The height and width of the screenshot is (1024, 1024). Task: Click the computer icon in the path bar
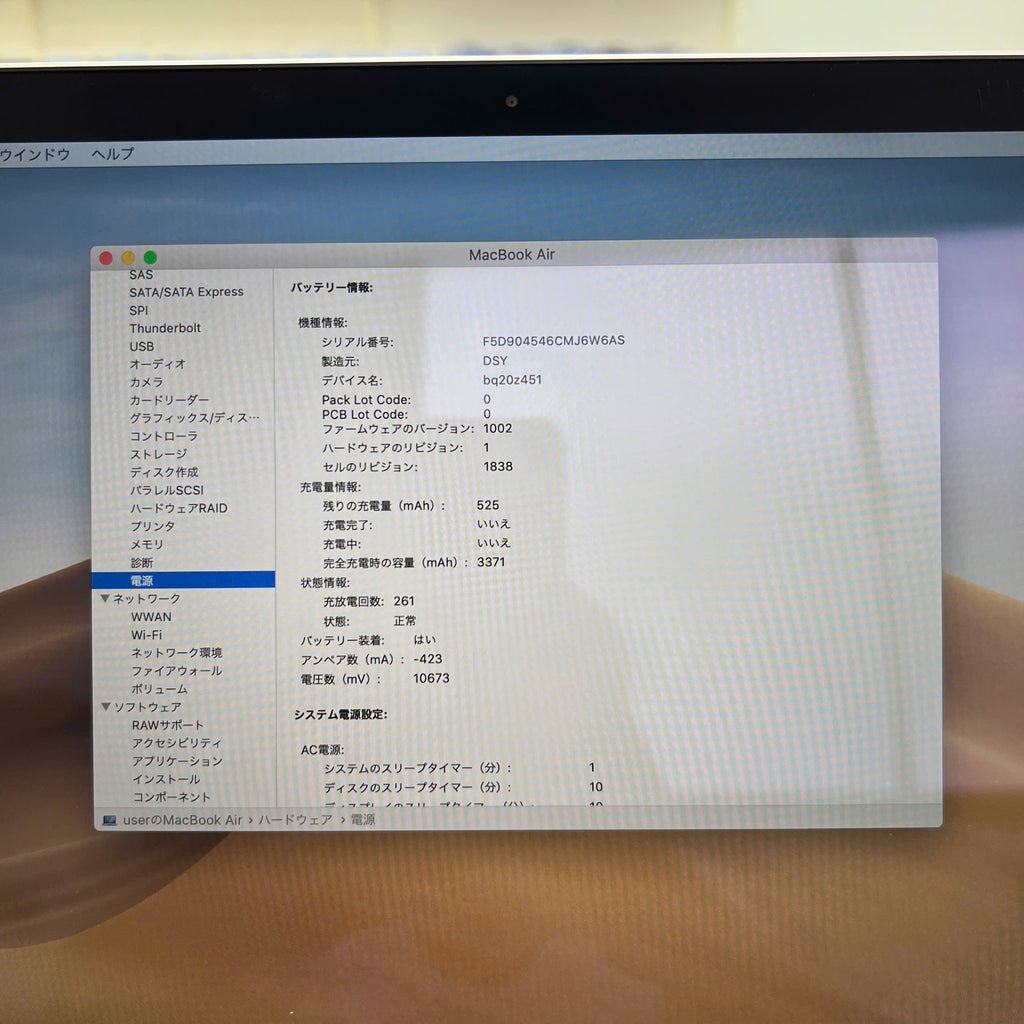[109, 820]
